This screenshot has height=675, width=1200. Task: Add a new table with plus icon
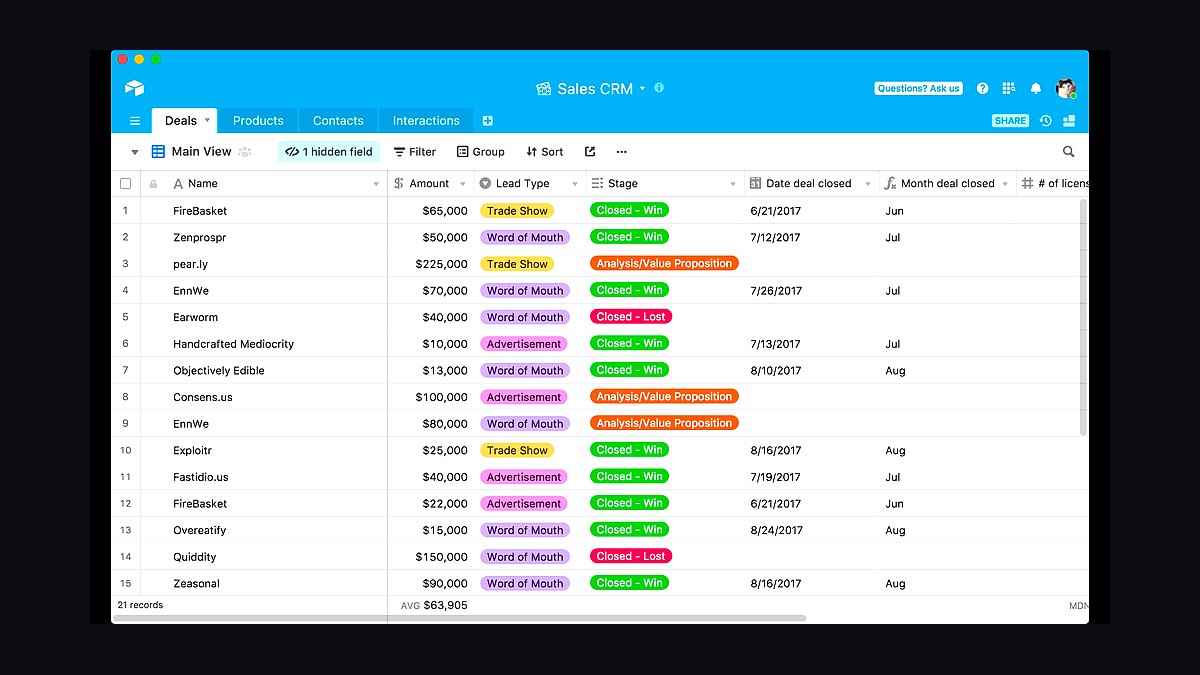pos(488,121)
